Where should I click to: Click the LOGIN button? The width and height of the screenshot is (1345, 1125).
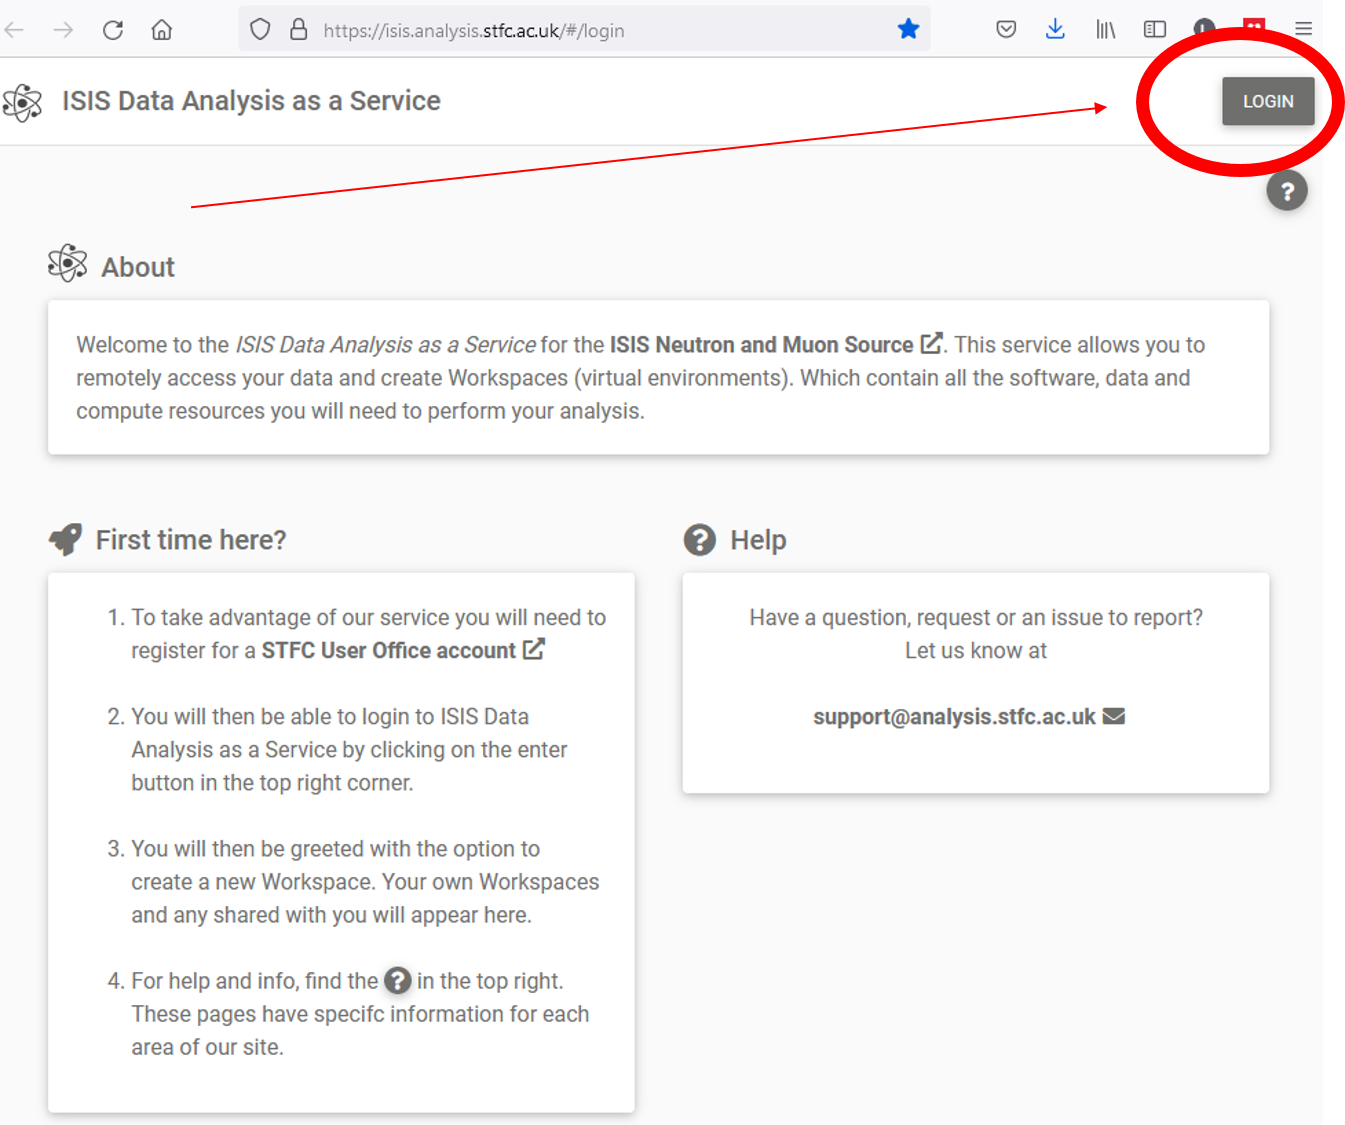pyautogui.click(x=1267, y=101)
